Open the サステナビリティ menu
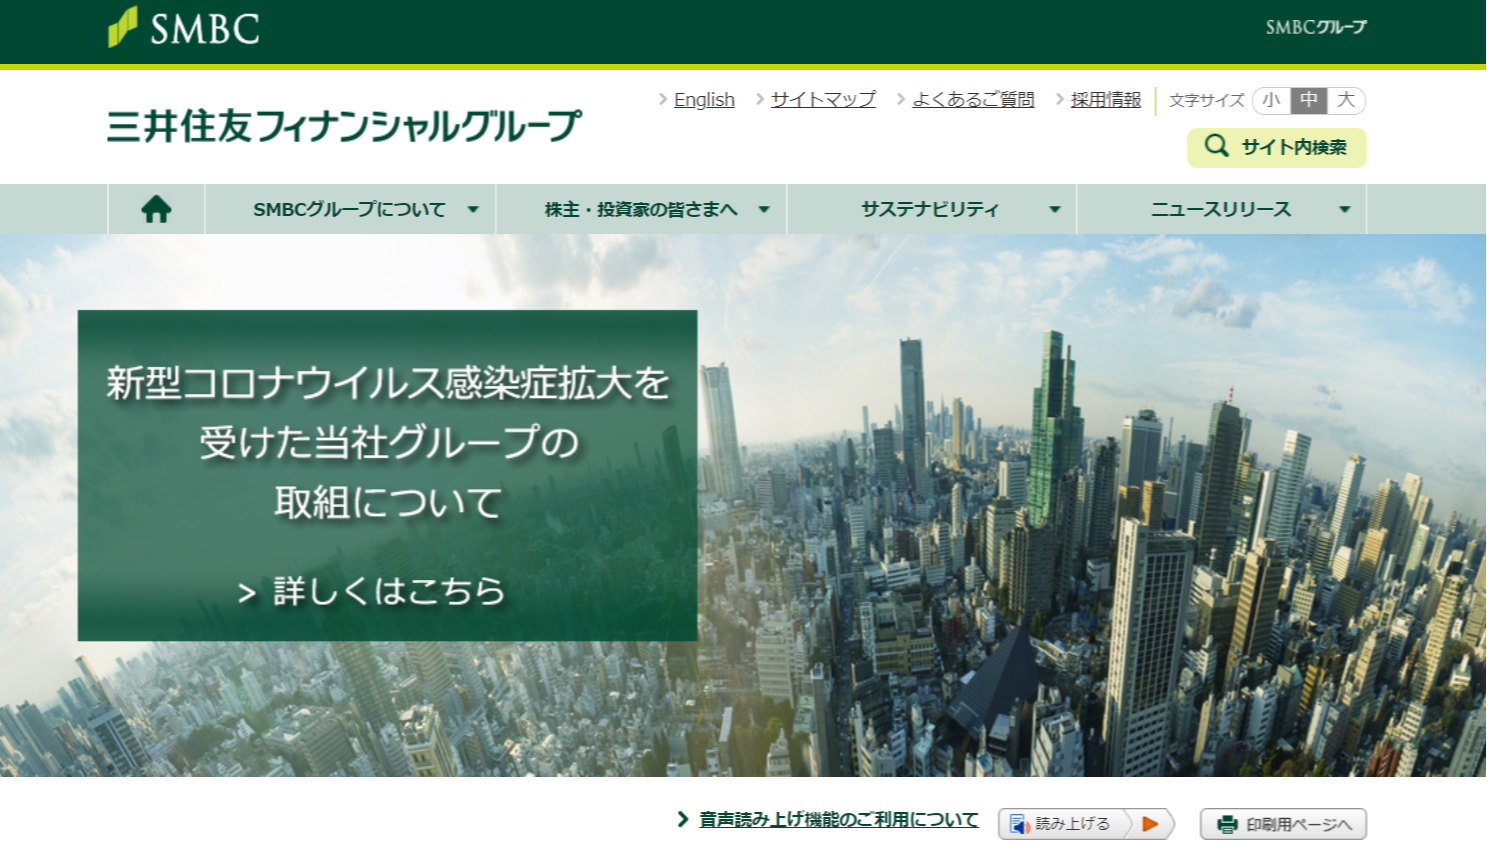Image resolution: width=1487 pixels, height=865 pixels. (930, 209)
